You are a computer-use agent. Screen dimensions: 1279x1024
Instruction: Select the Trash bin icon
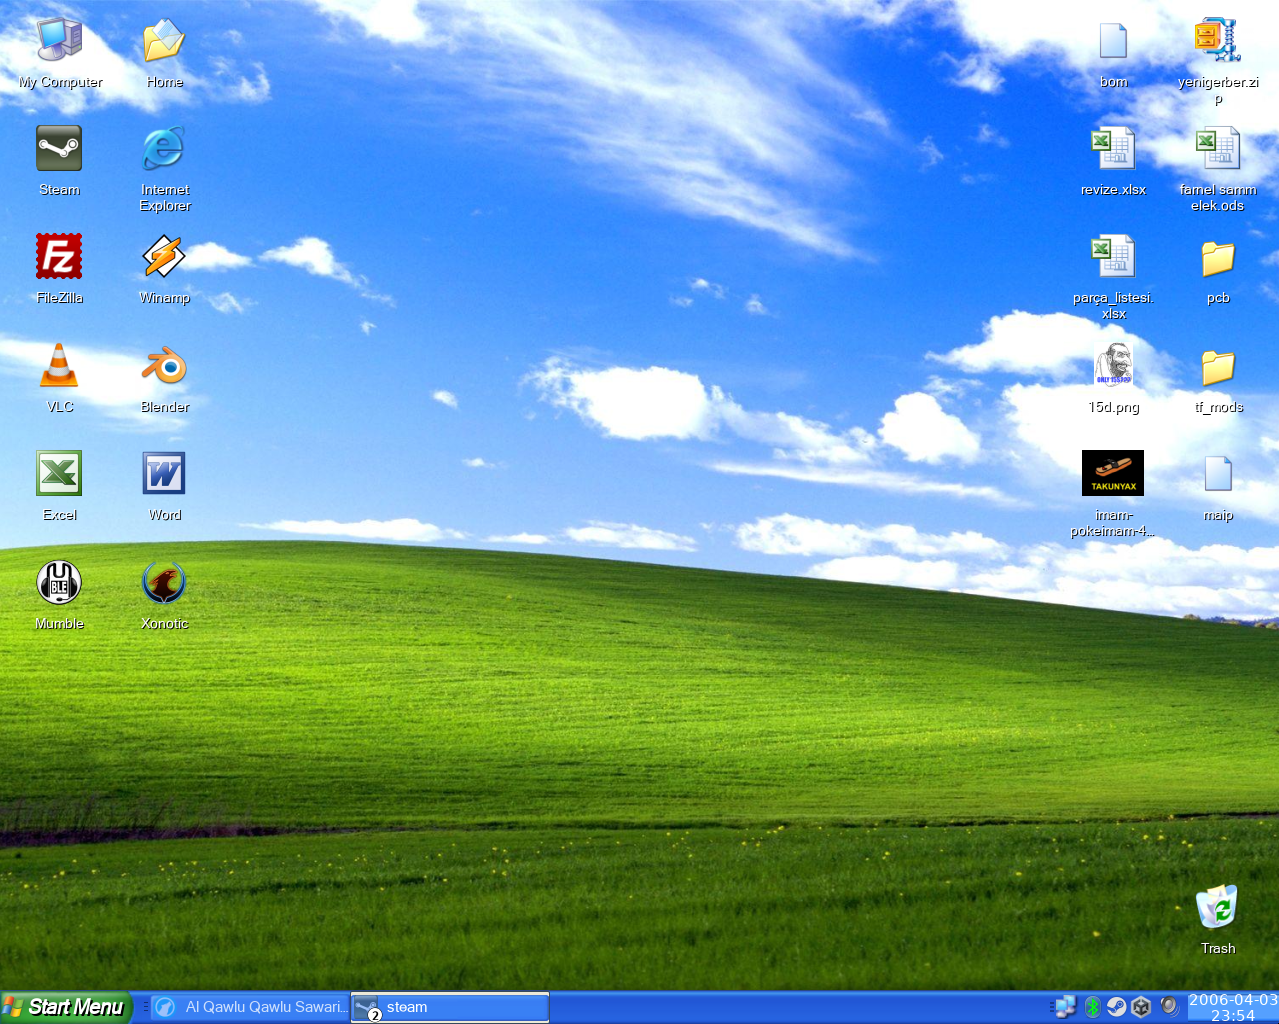1217,907
